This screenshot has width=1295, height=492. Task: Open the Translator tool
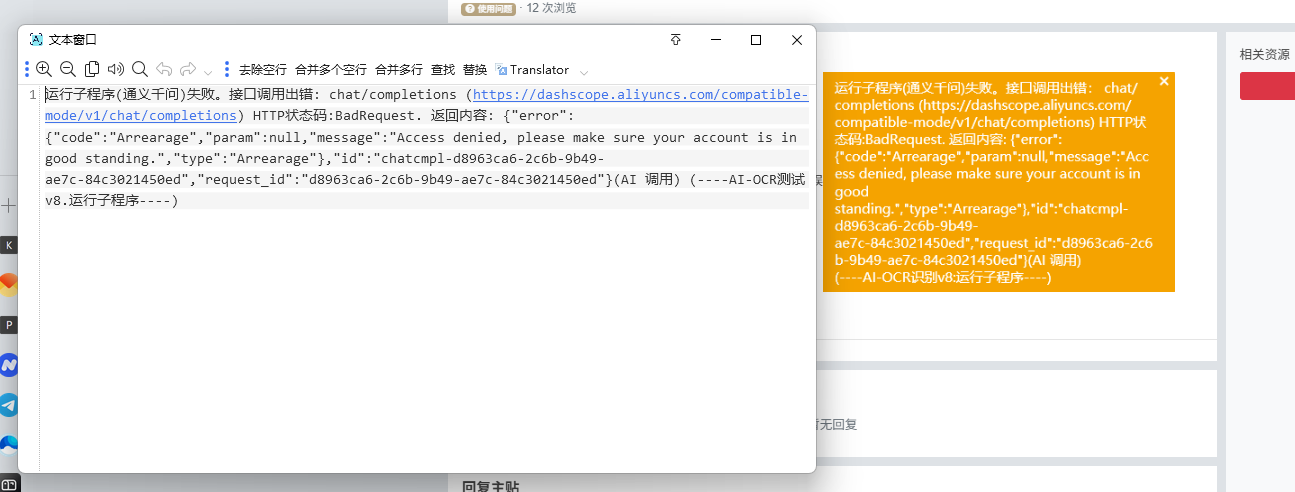tap(532, 70)
